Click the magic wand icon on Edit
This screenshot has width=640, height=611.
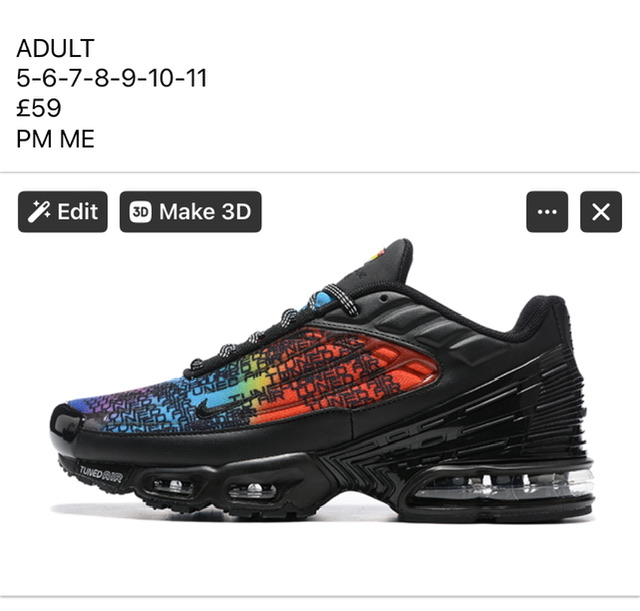point(39,211)
